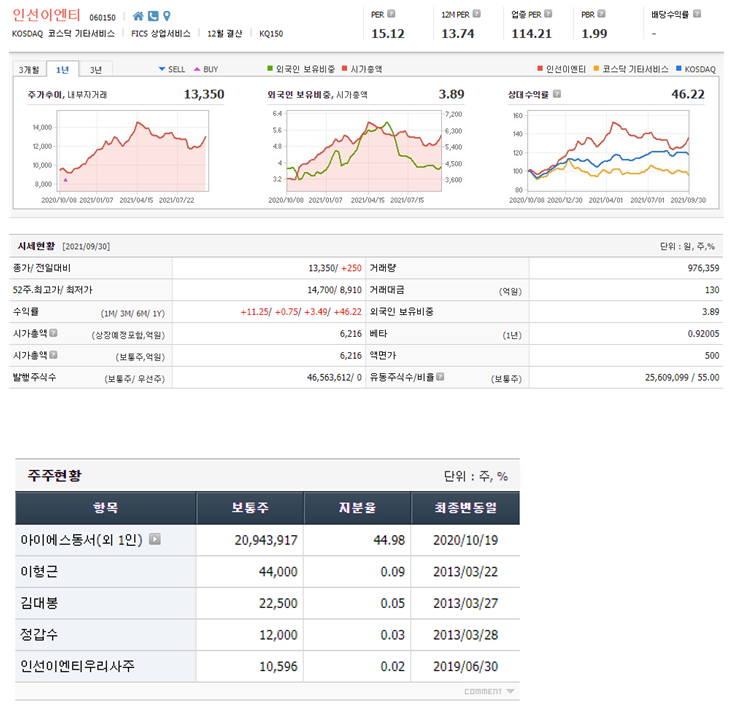The height and width of the screenshot is (711, 738).
Task: Switch chart period to 3개월 tab
Action: (x=29, y=70)
